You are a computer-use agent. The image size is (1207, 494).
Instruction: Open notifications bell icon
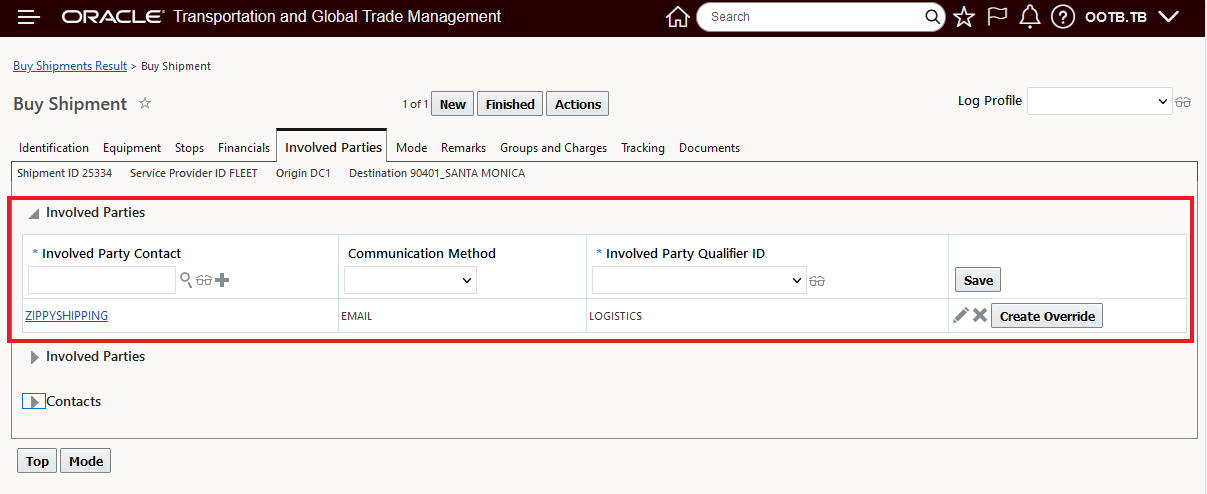(x=1030, y=17)
